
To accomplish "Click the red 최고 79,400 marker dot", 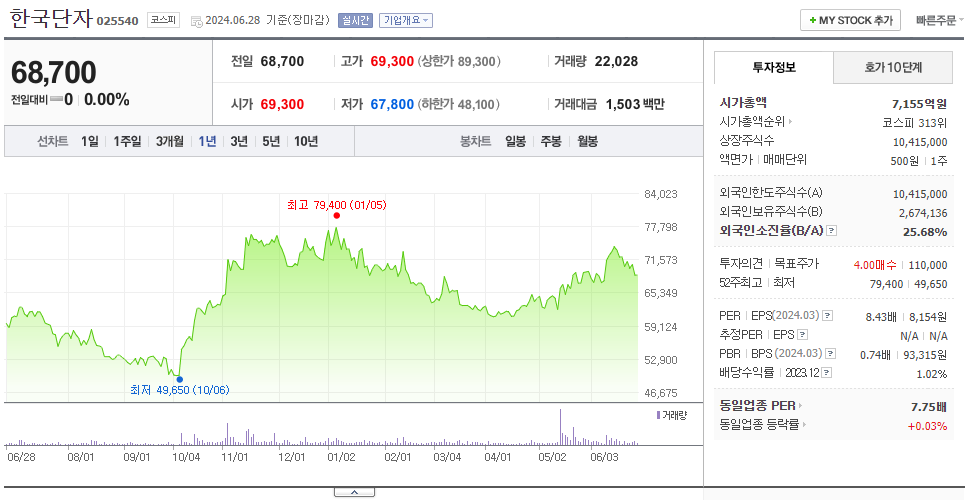I will coord(336,215).
